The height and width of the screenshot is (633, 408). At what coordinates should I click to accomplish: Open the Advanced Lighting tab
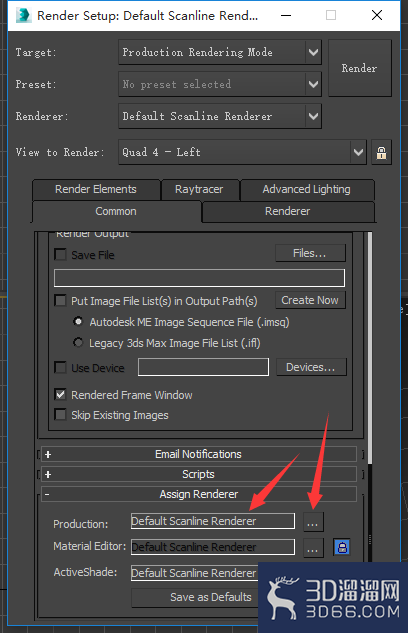(307, 189)
